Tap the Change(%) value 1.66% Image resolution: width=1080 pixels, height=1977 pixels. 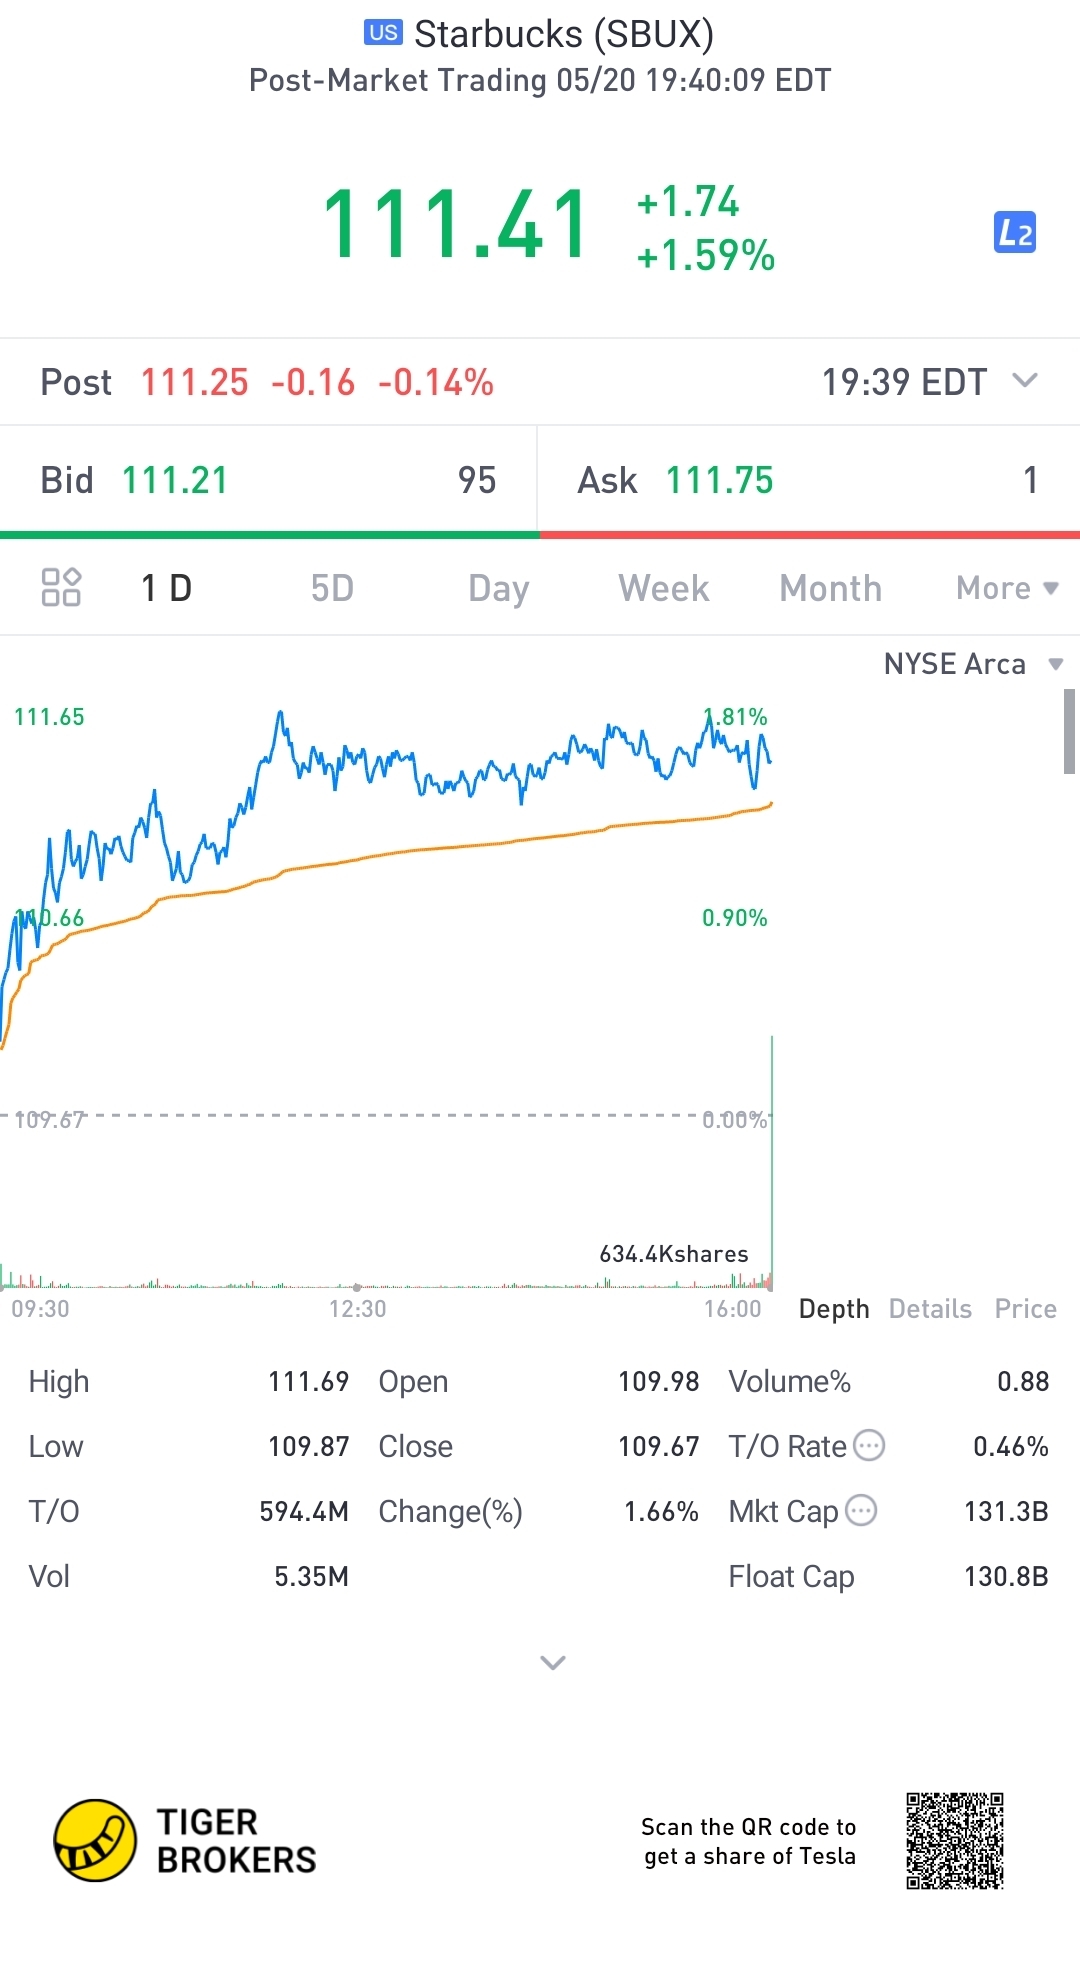pos(661,1511)
